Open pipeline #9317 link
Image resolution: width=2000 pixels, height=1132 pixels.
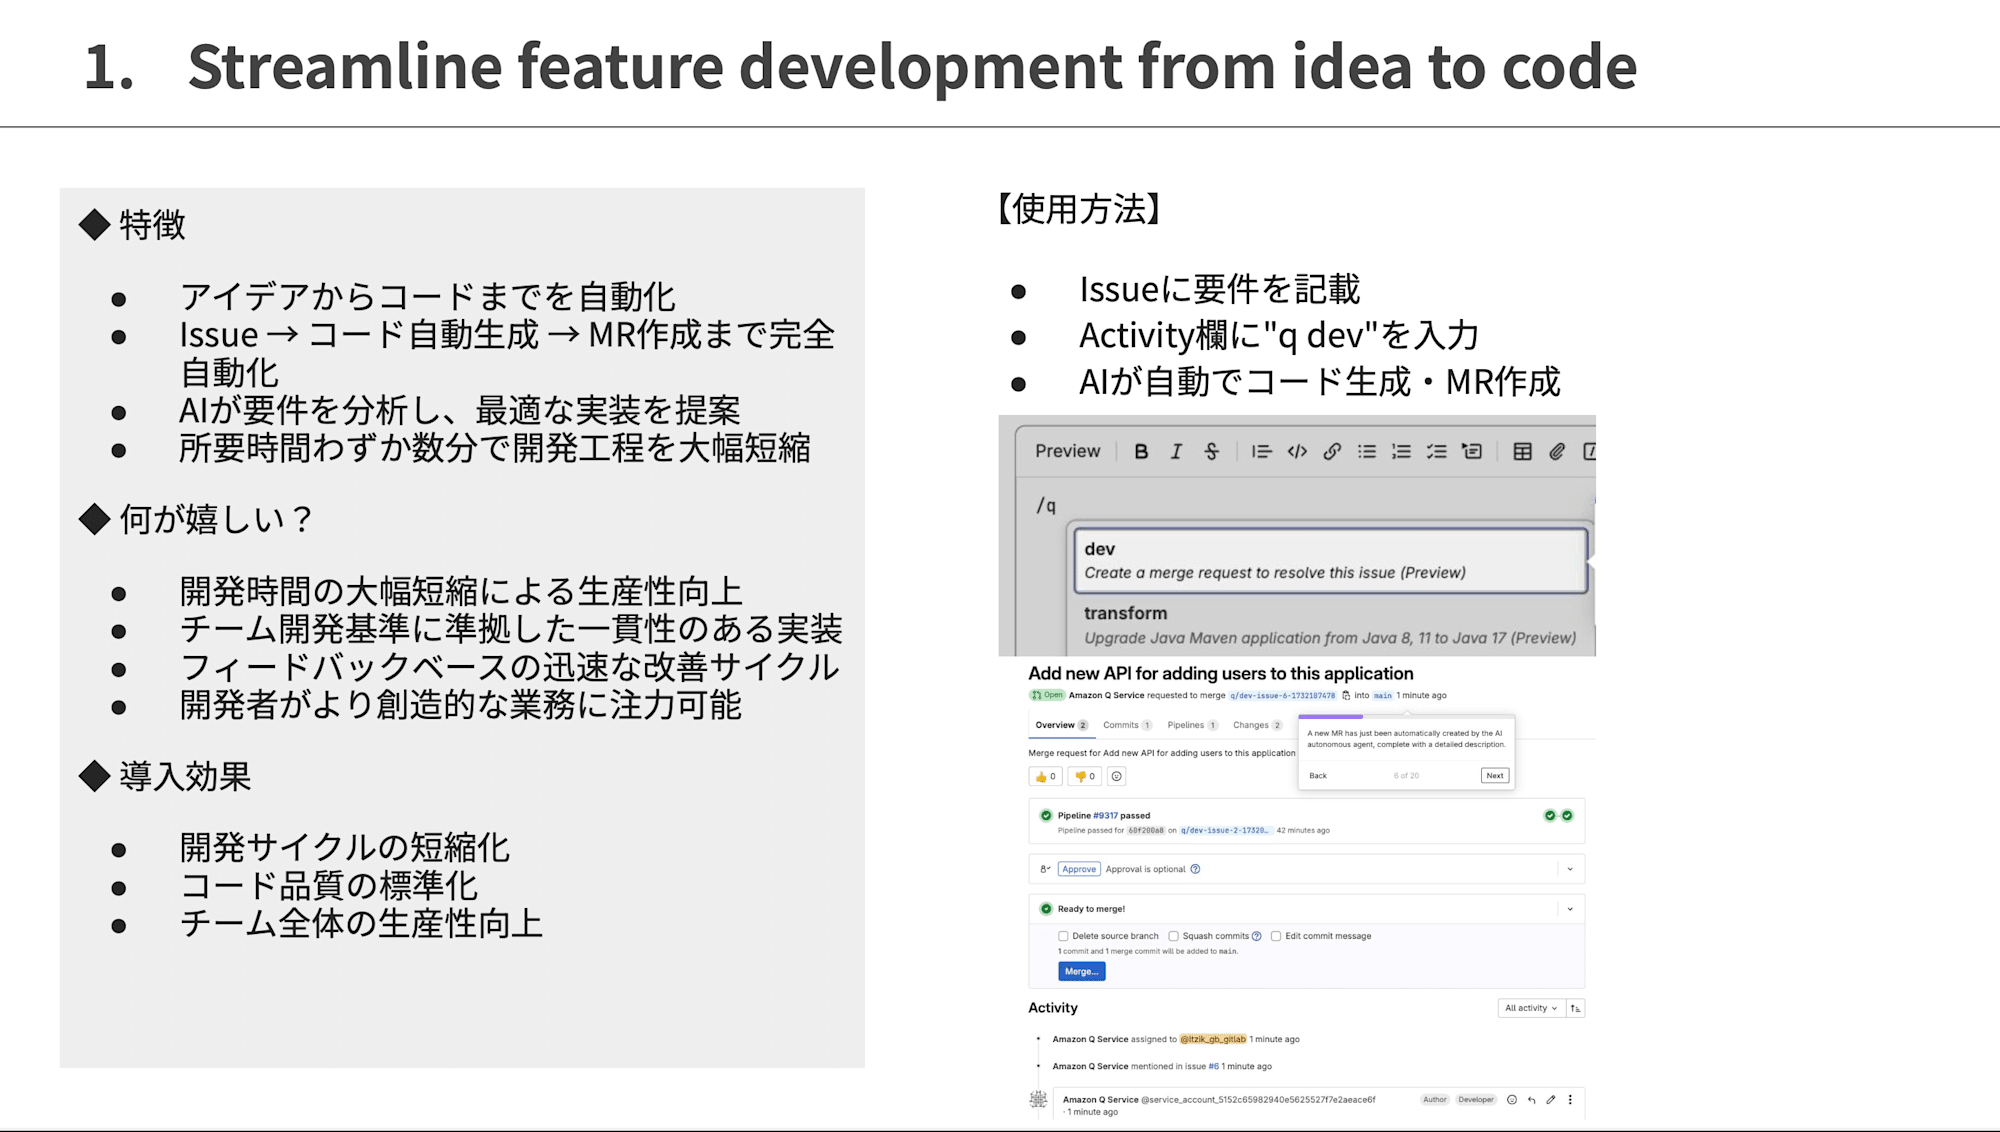pyautogui.click(x=1106, y=816)
